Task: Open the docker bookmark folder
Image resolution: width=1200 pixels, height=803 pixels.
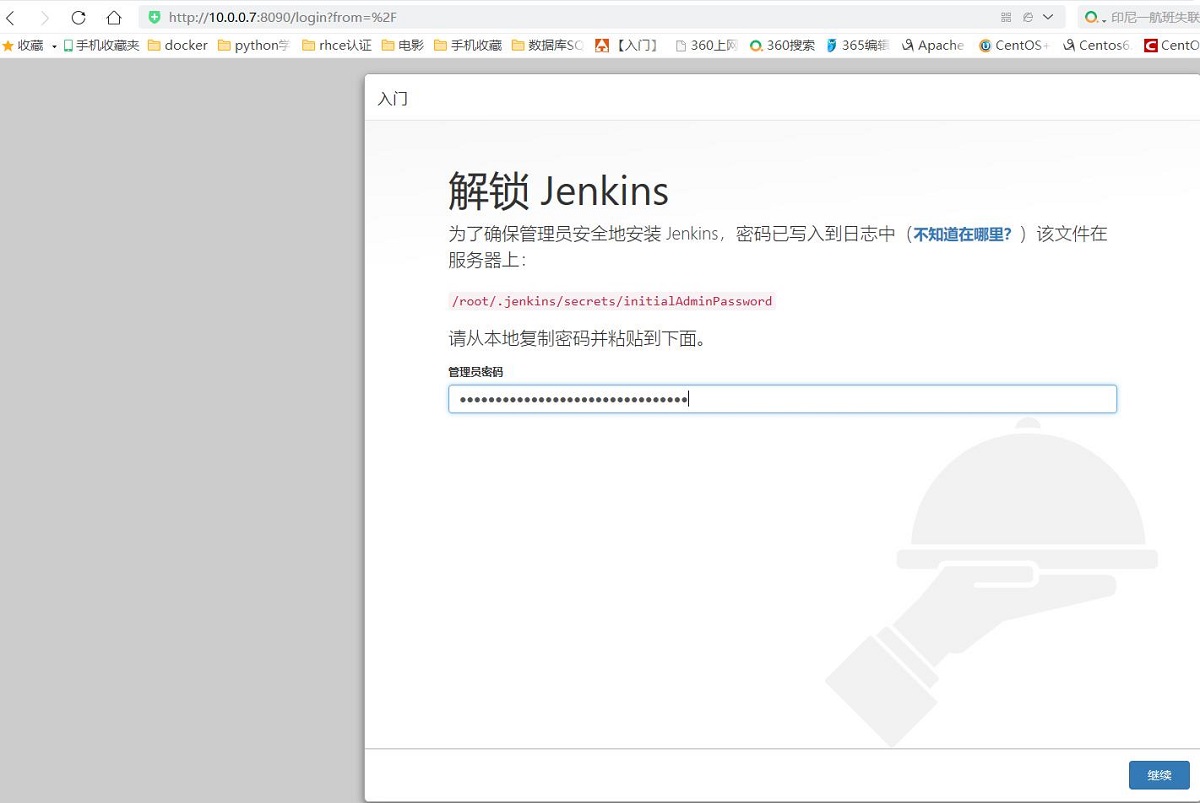Action: click(178, 45)
